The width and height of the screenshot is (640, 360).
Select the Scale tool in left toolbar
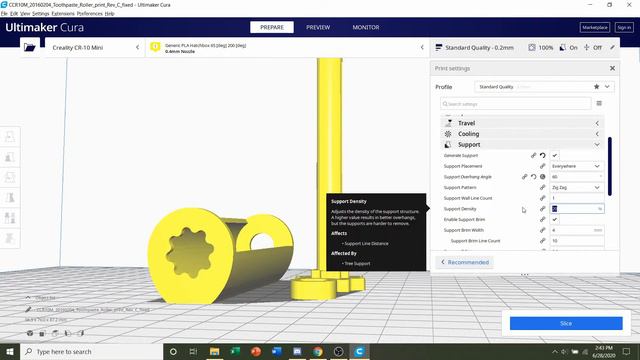pyautogui.click(x=10, y=157)
